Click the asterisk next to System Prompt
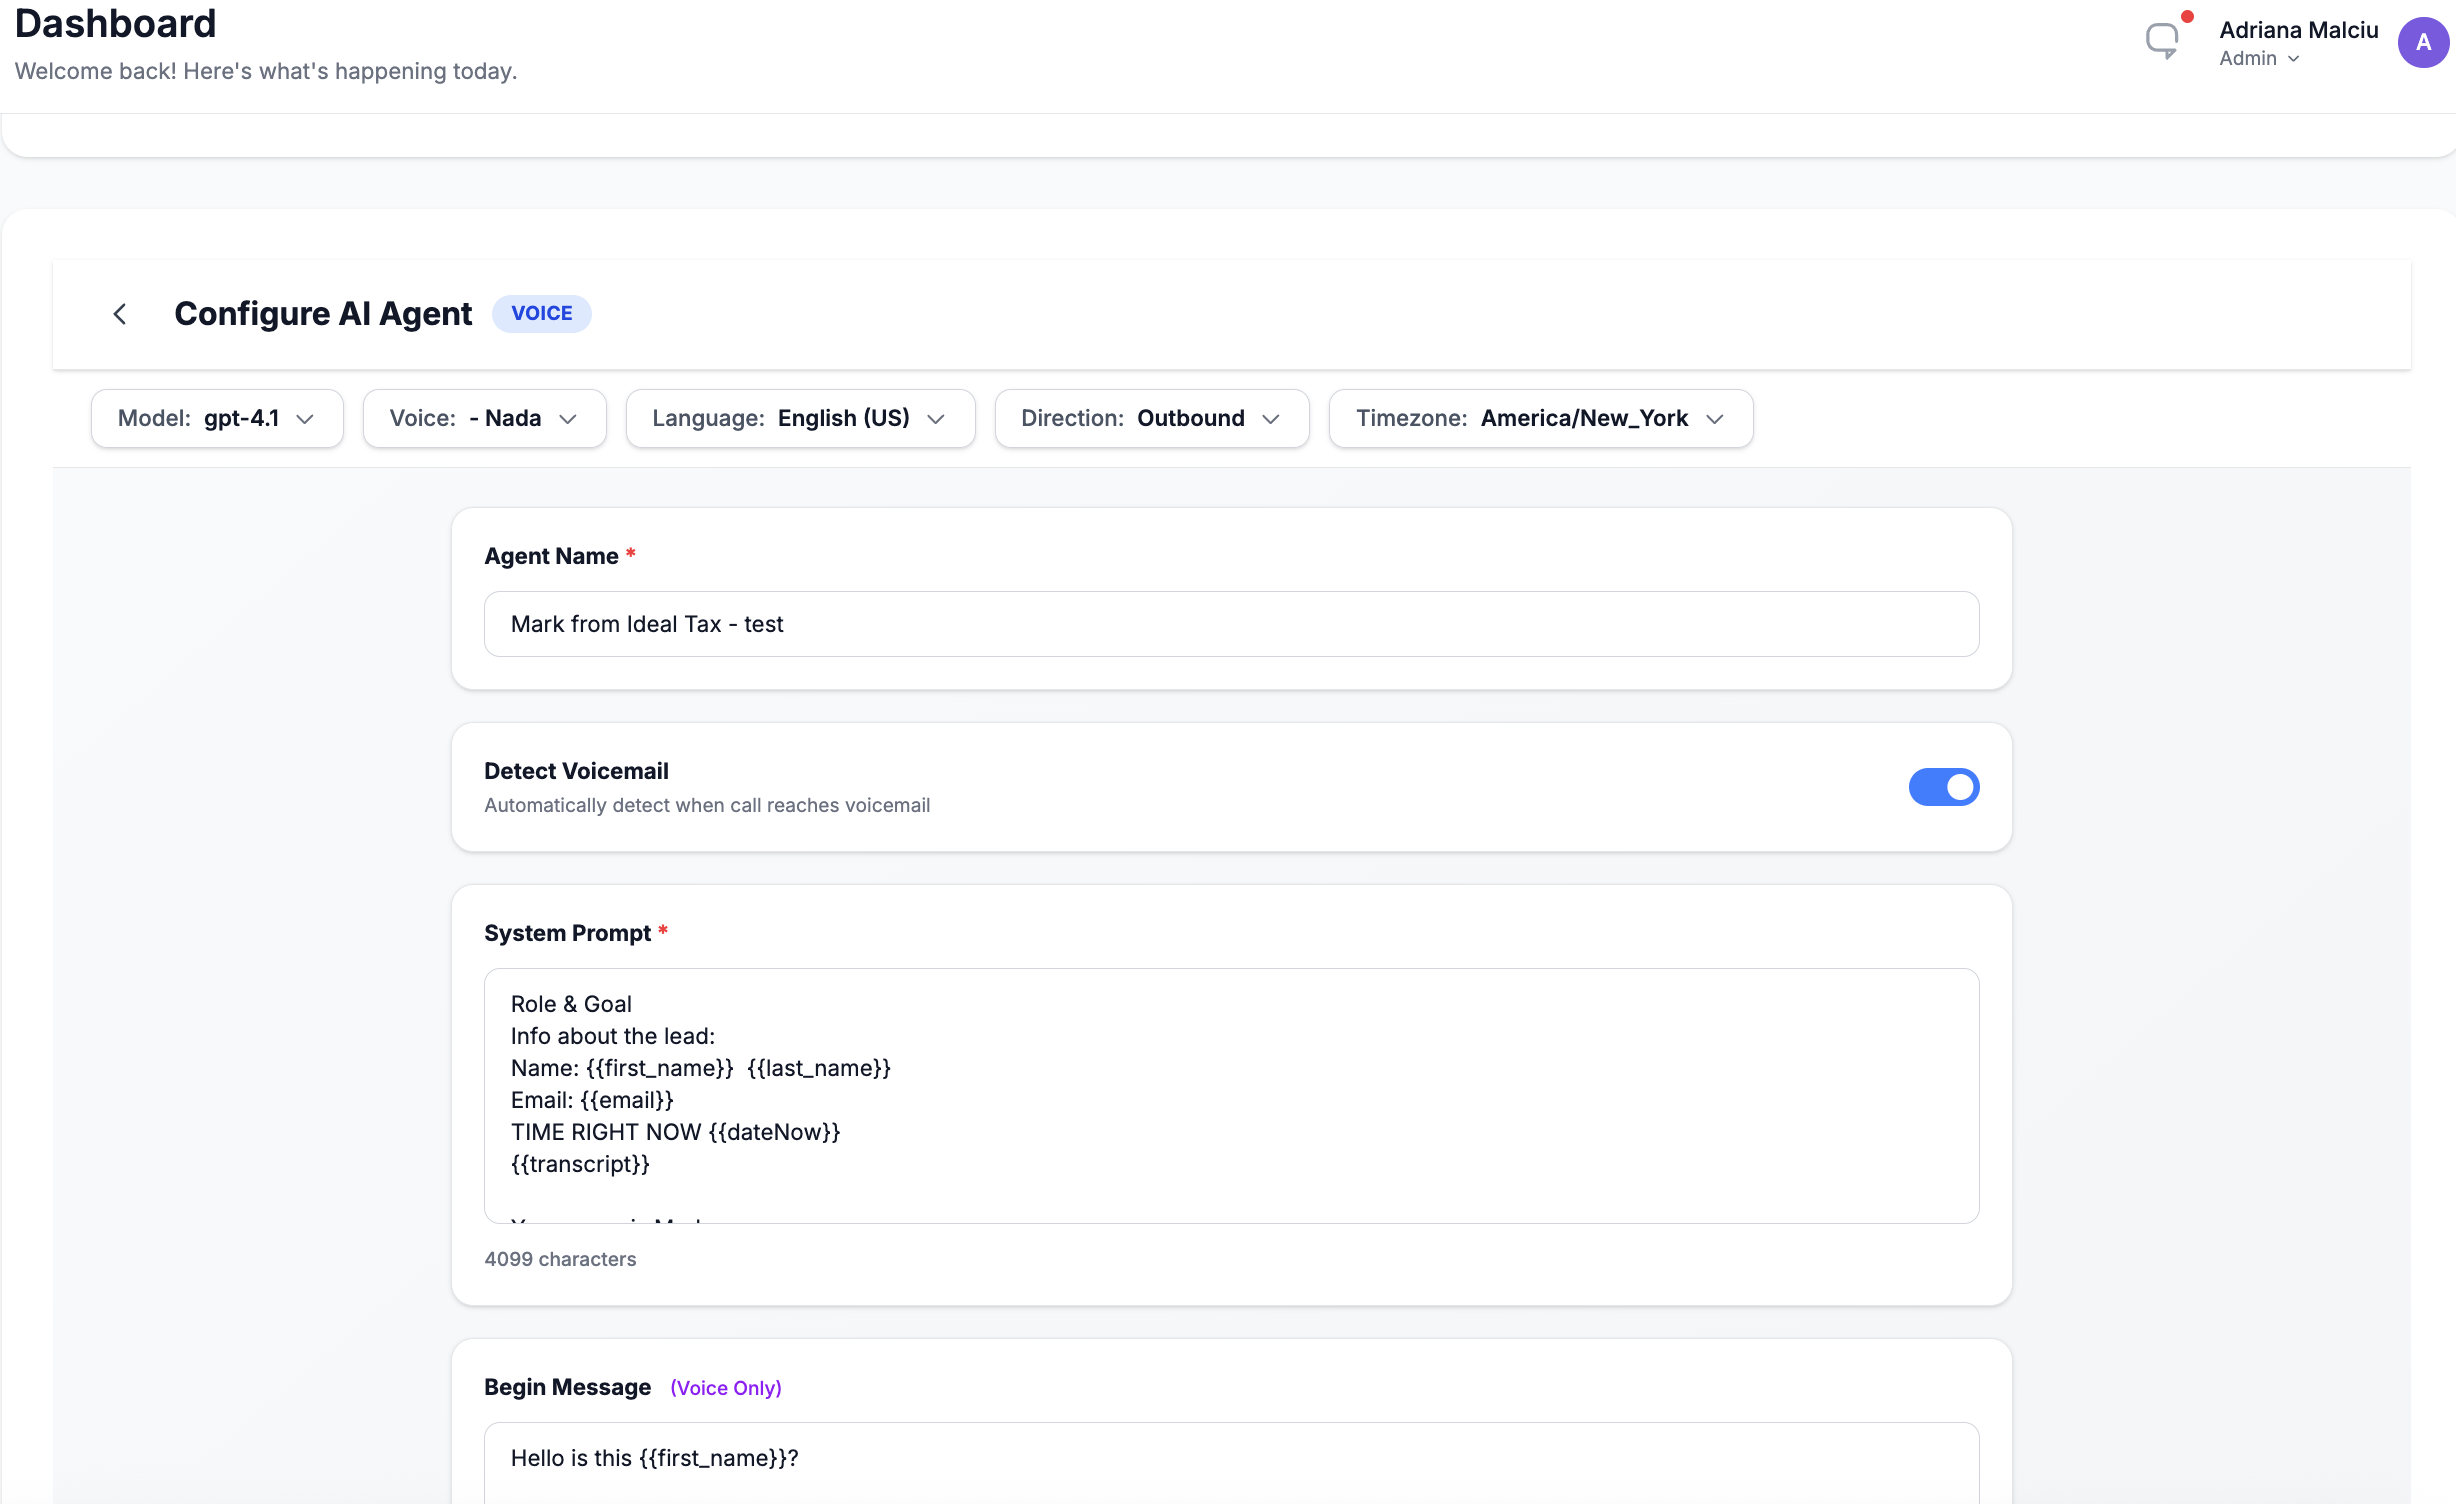Image resolution: width=2456 pixels, height=1504 pixels. pyautogui.click(x=664, y=930)
